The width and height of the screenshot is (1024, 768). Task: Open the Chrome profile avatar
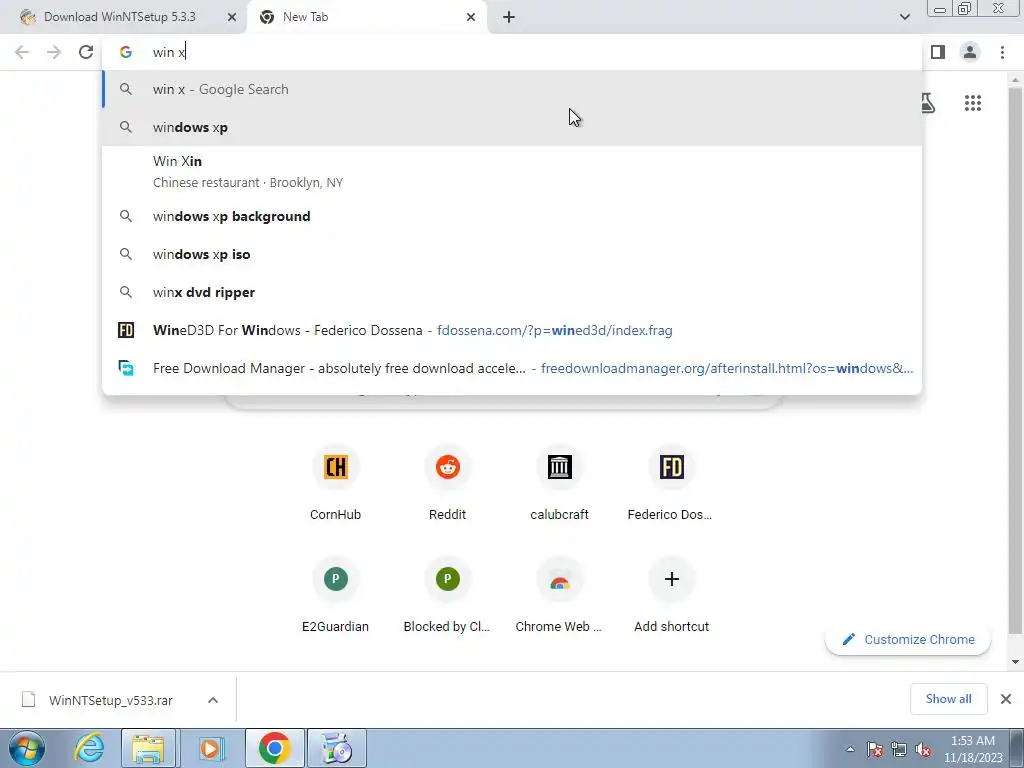pos(970,52)
